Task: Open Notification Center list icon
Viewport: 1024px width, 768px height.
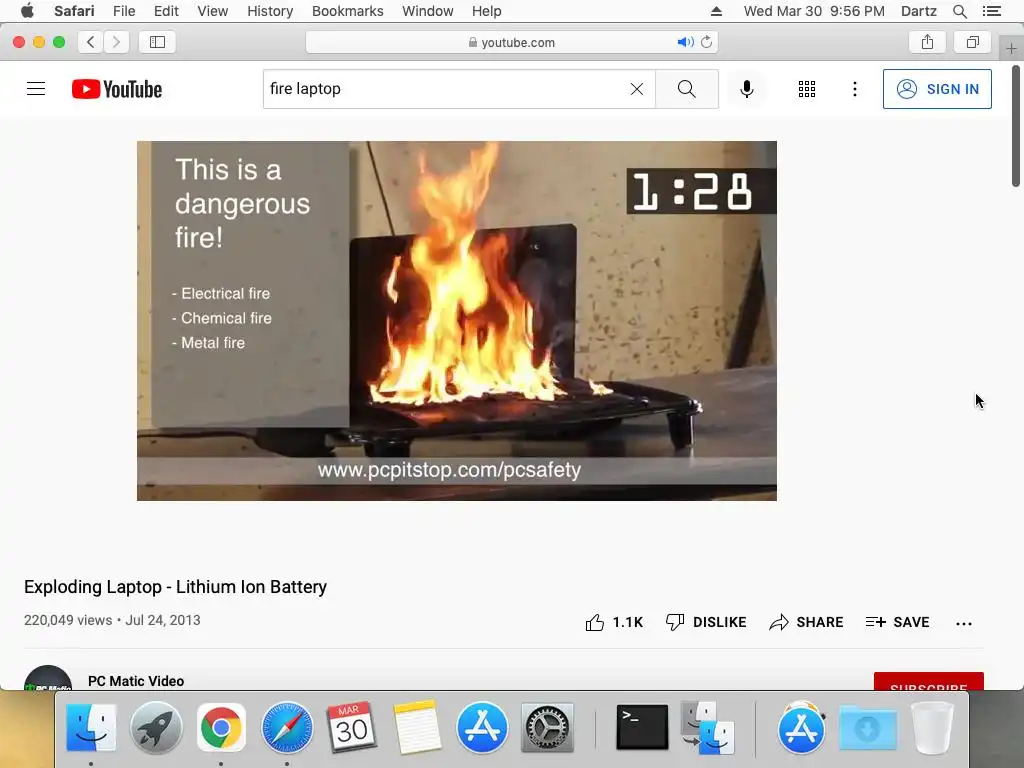Action: click(x=991, y=11)
